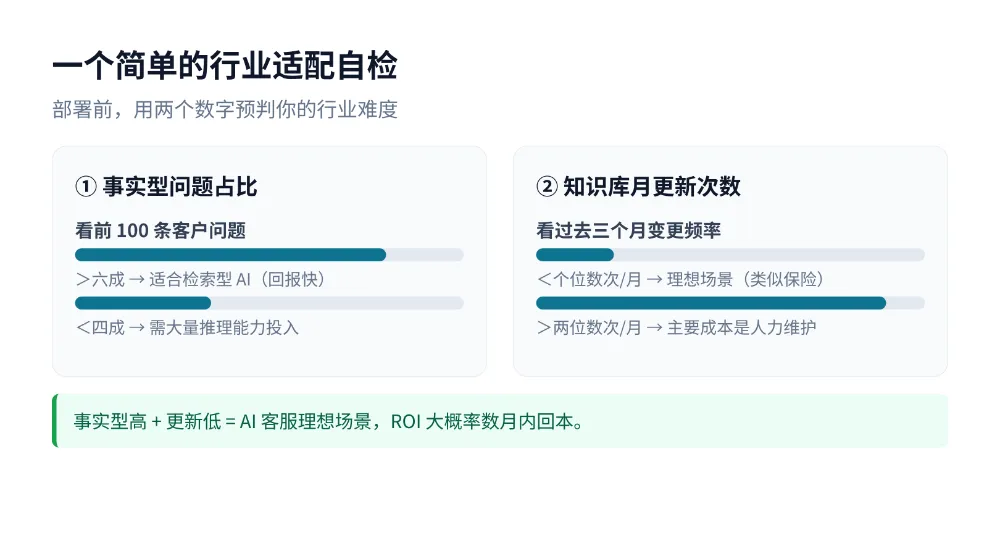
Task: Click the long progress bar above >两位数次/月
Action: 730,303
